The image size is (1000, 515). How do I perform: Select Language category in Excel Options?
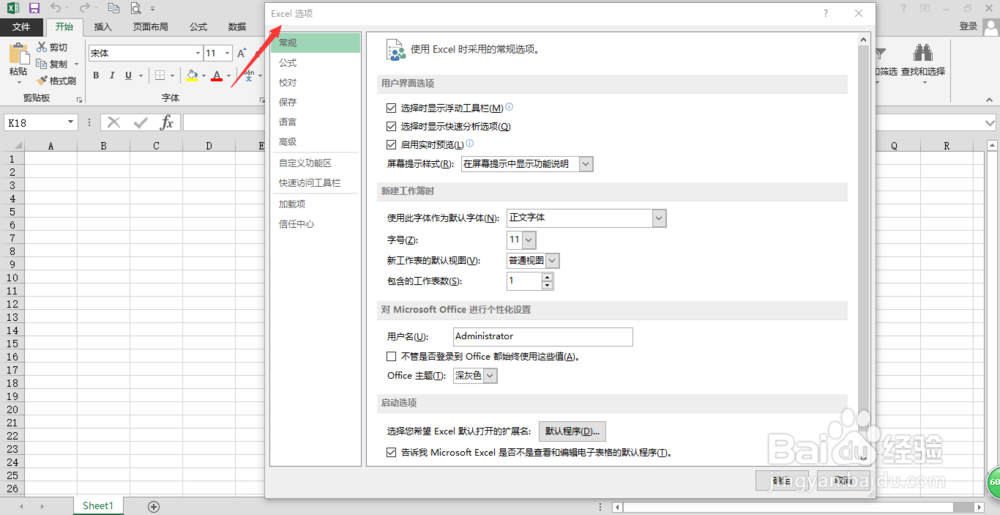click(316, 122)
